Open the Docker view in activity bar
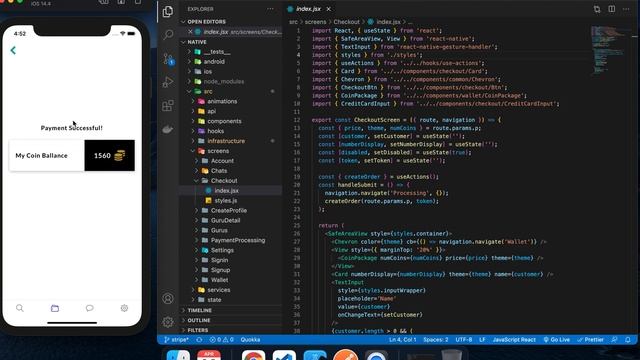Screen dimensions: 640x360 pyautogui.click(x=168, y=129)
